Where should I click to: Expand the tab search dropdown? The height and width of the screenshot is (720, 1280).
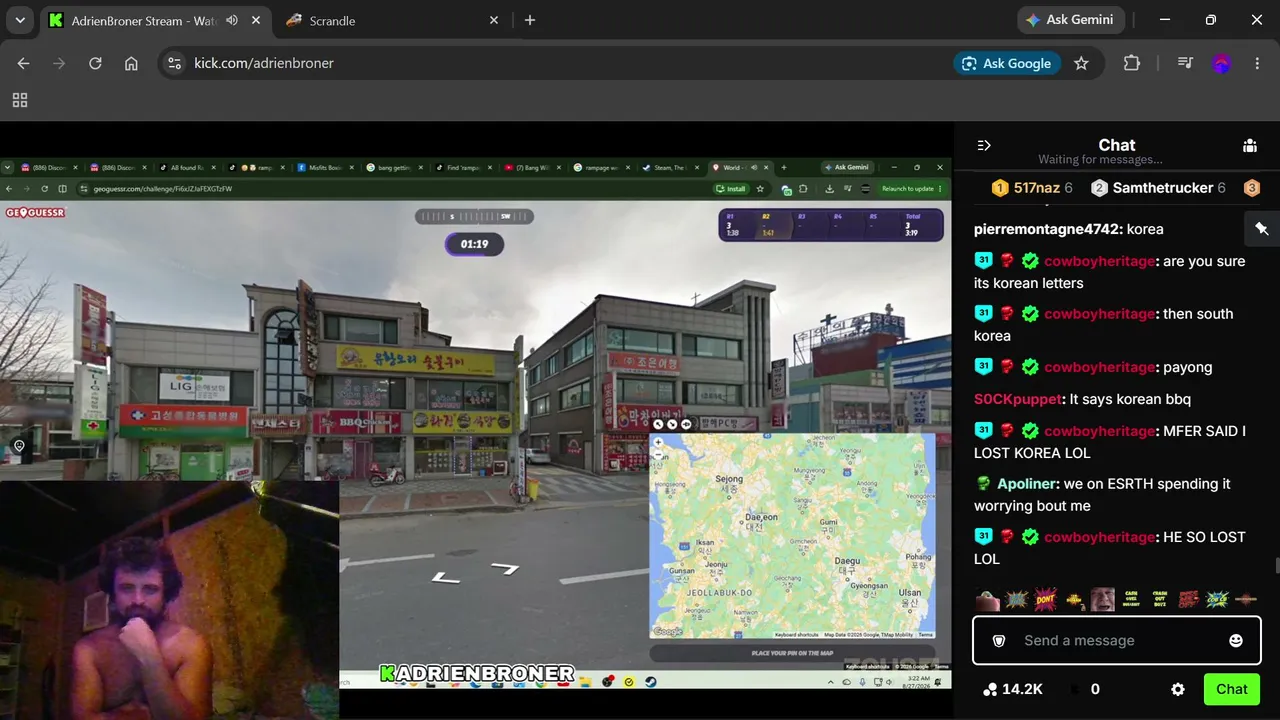(x=20, y=20)
